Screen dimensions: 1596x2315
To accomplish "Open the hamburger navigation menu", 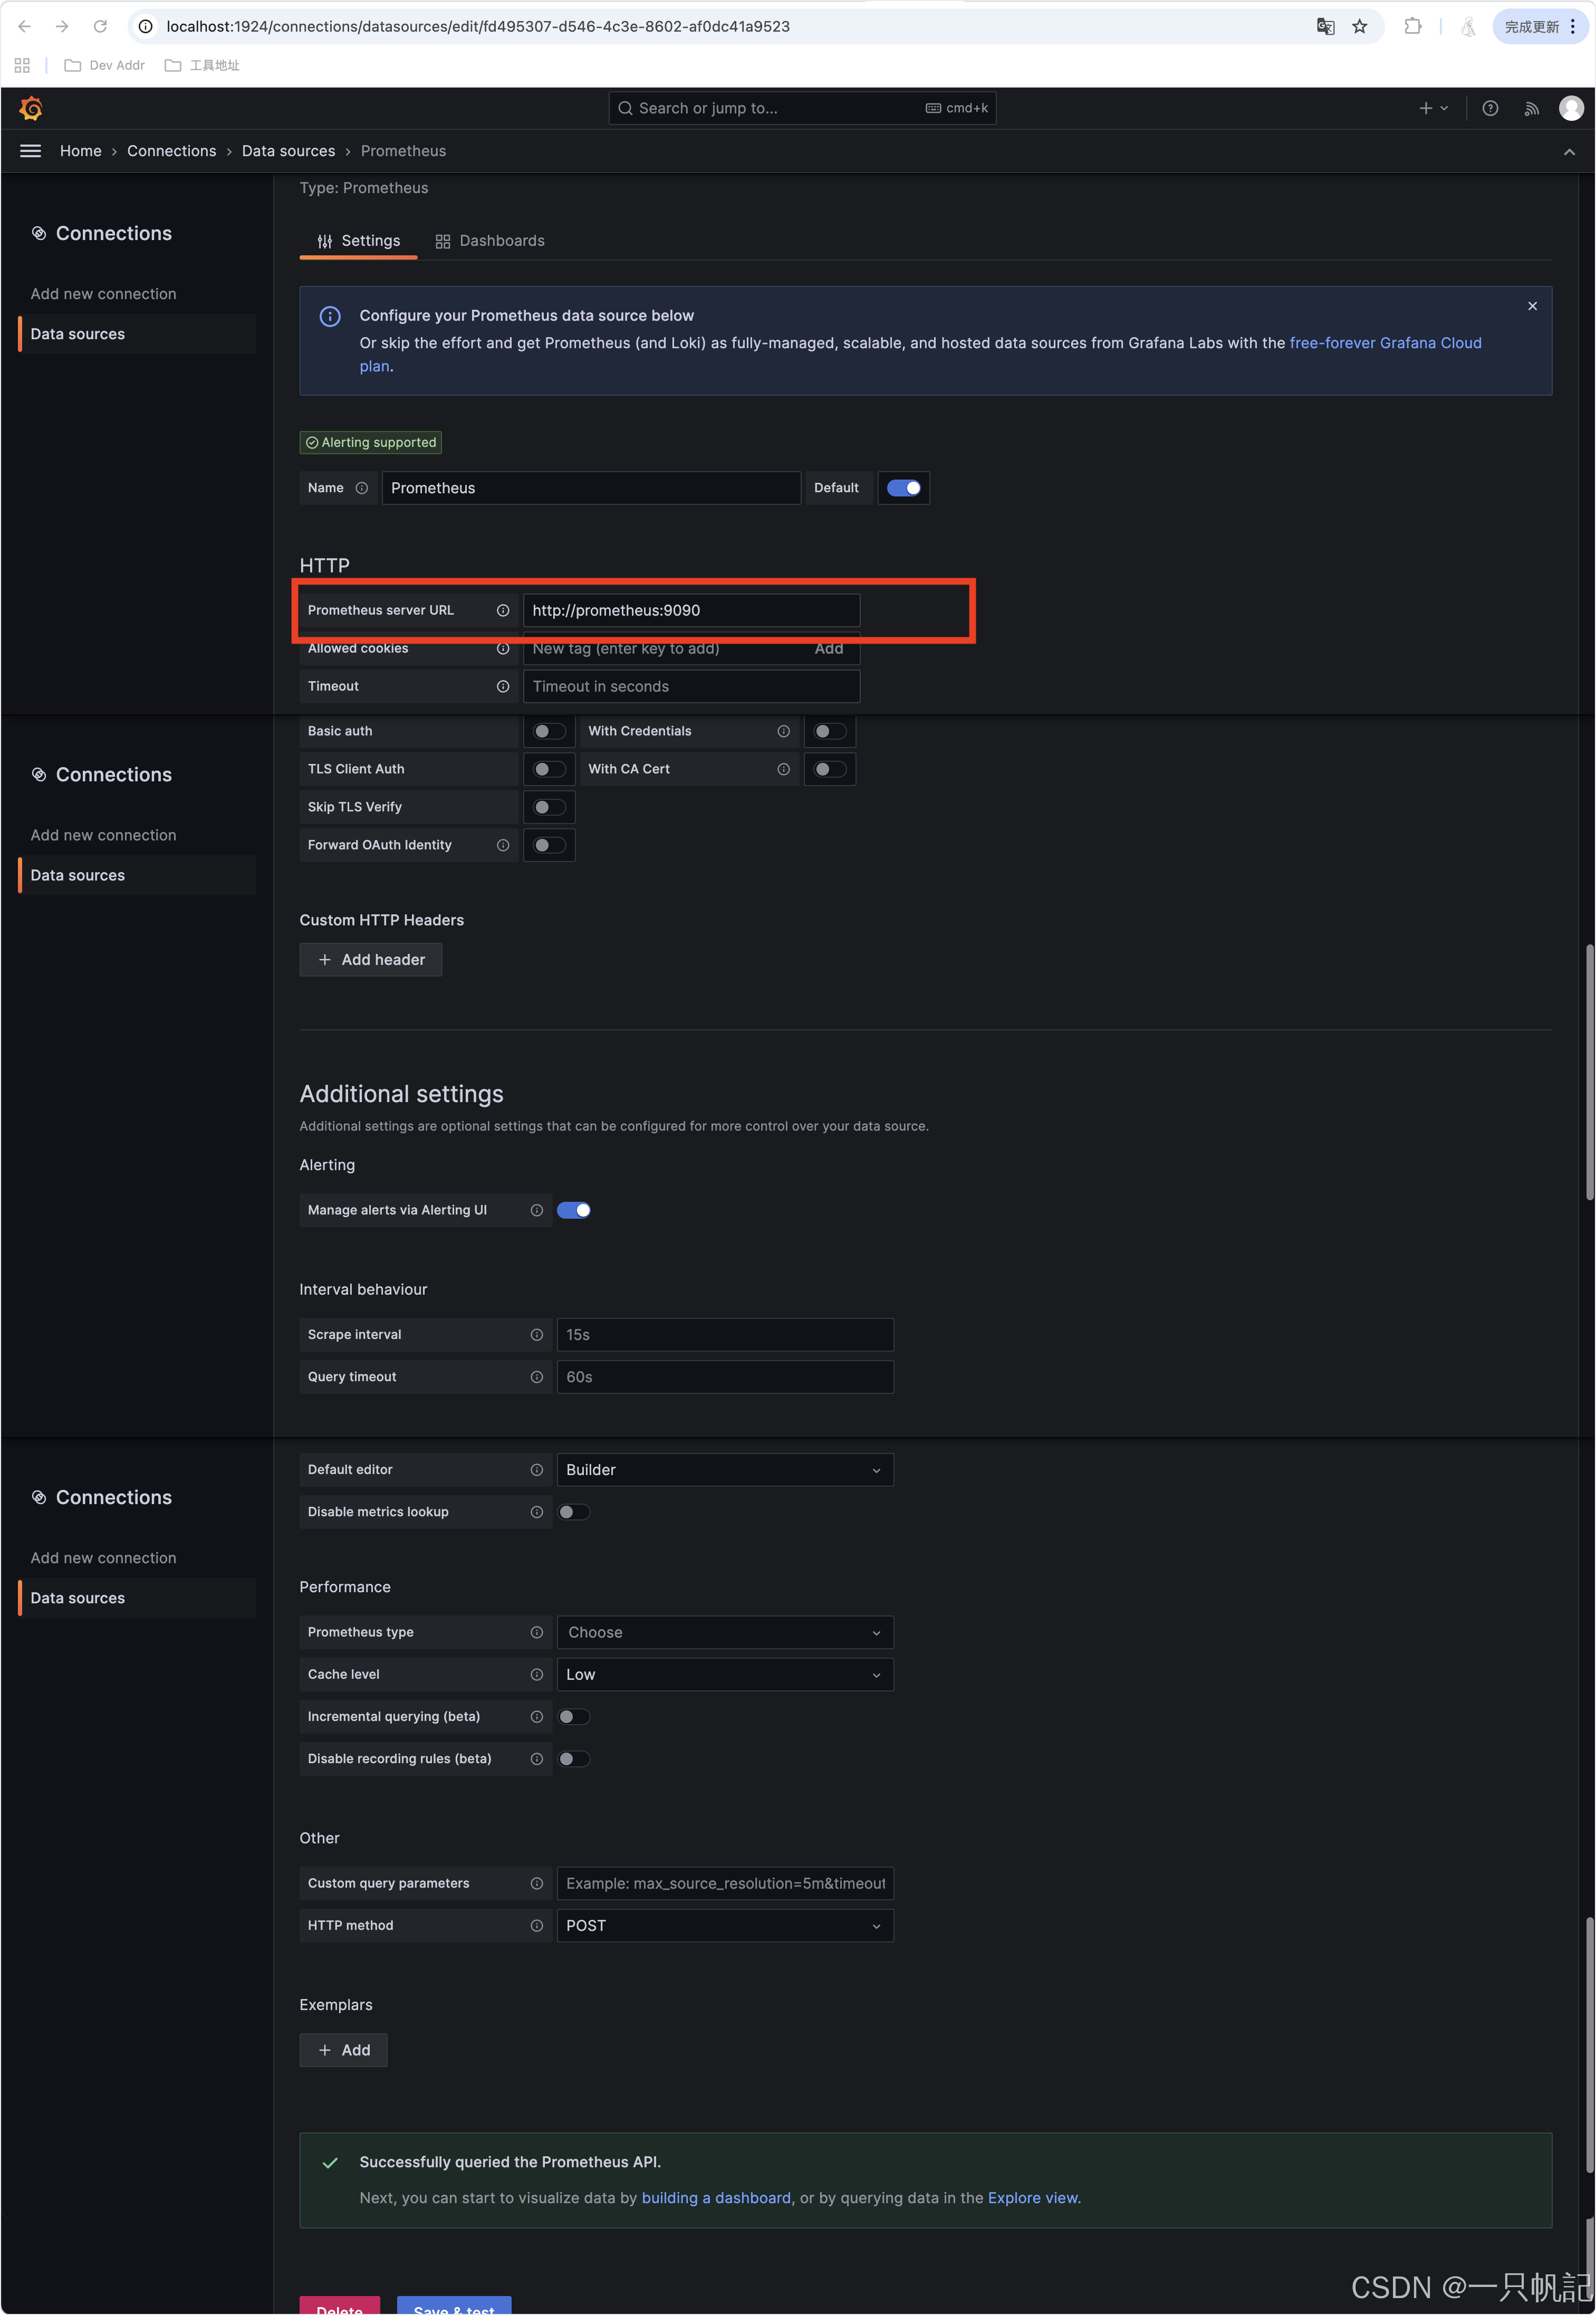I will point(30,151).
